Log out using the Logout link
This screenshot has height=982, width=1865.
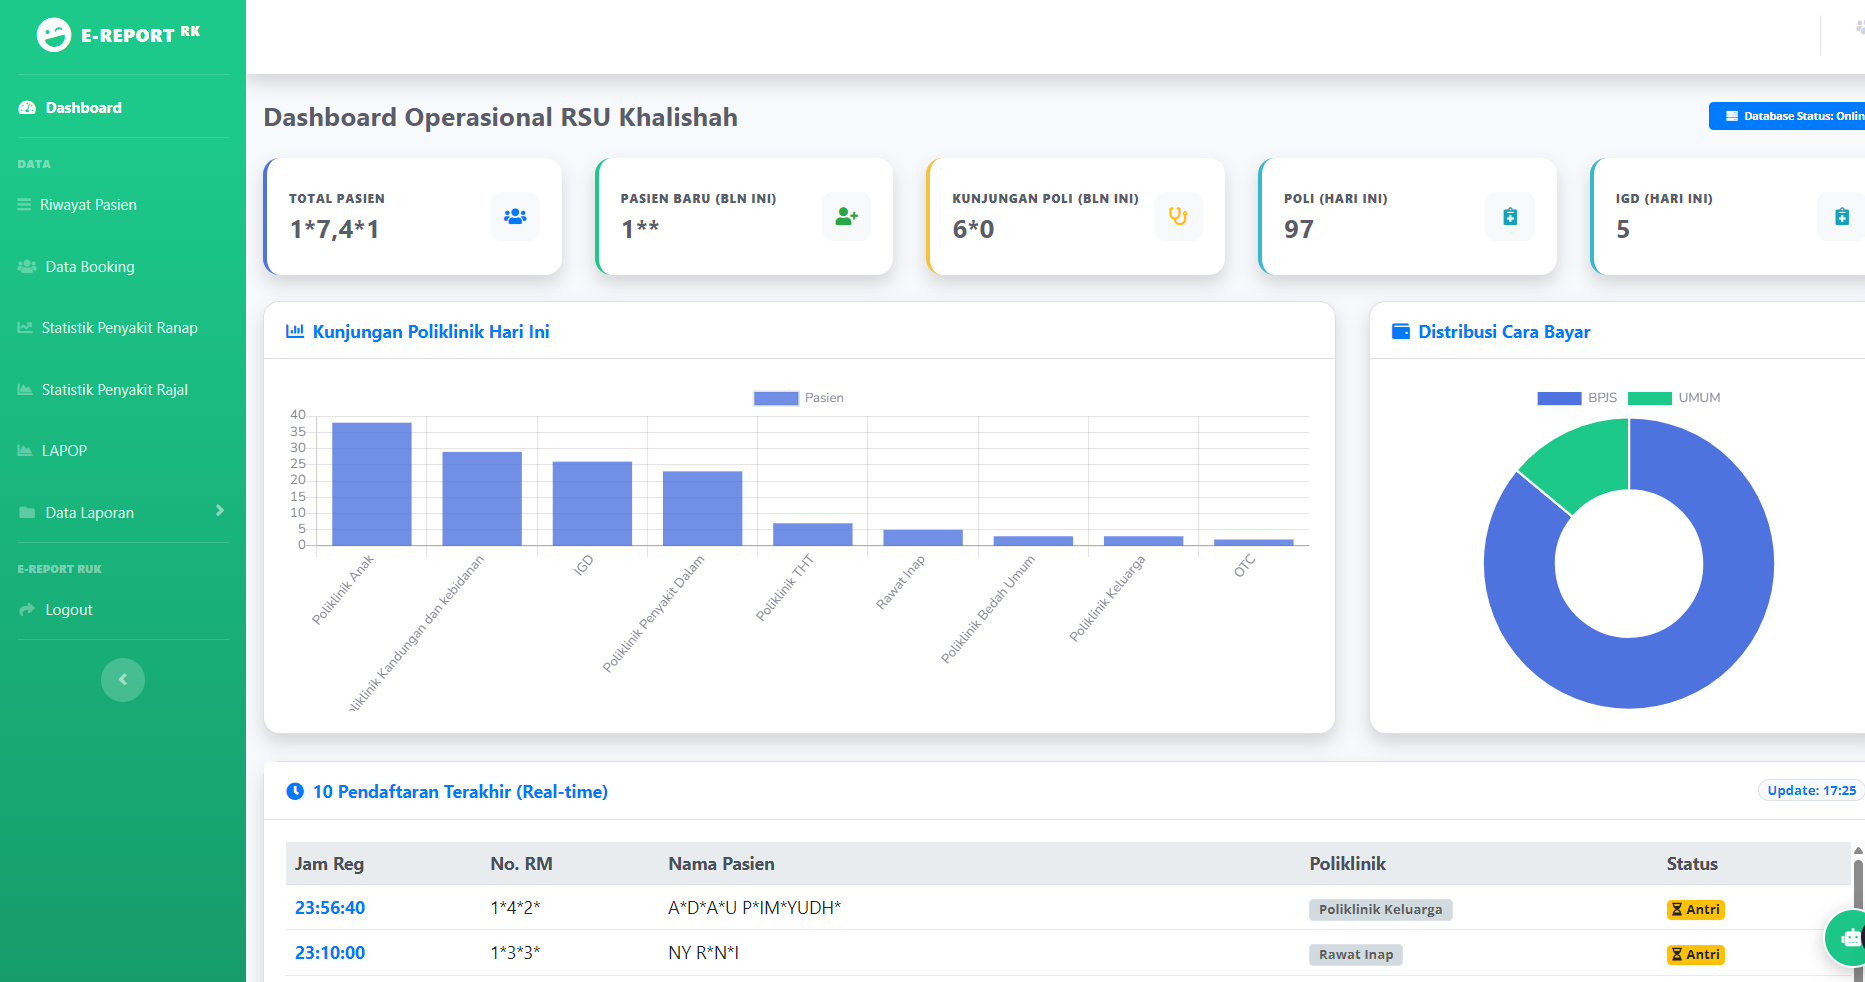(68, 610)
